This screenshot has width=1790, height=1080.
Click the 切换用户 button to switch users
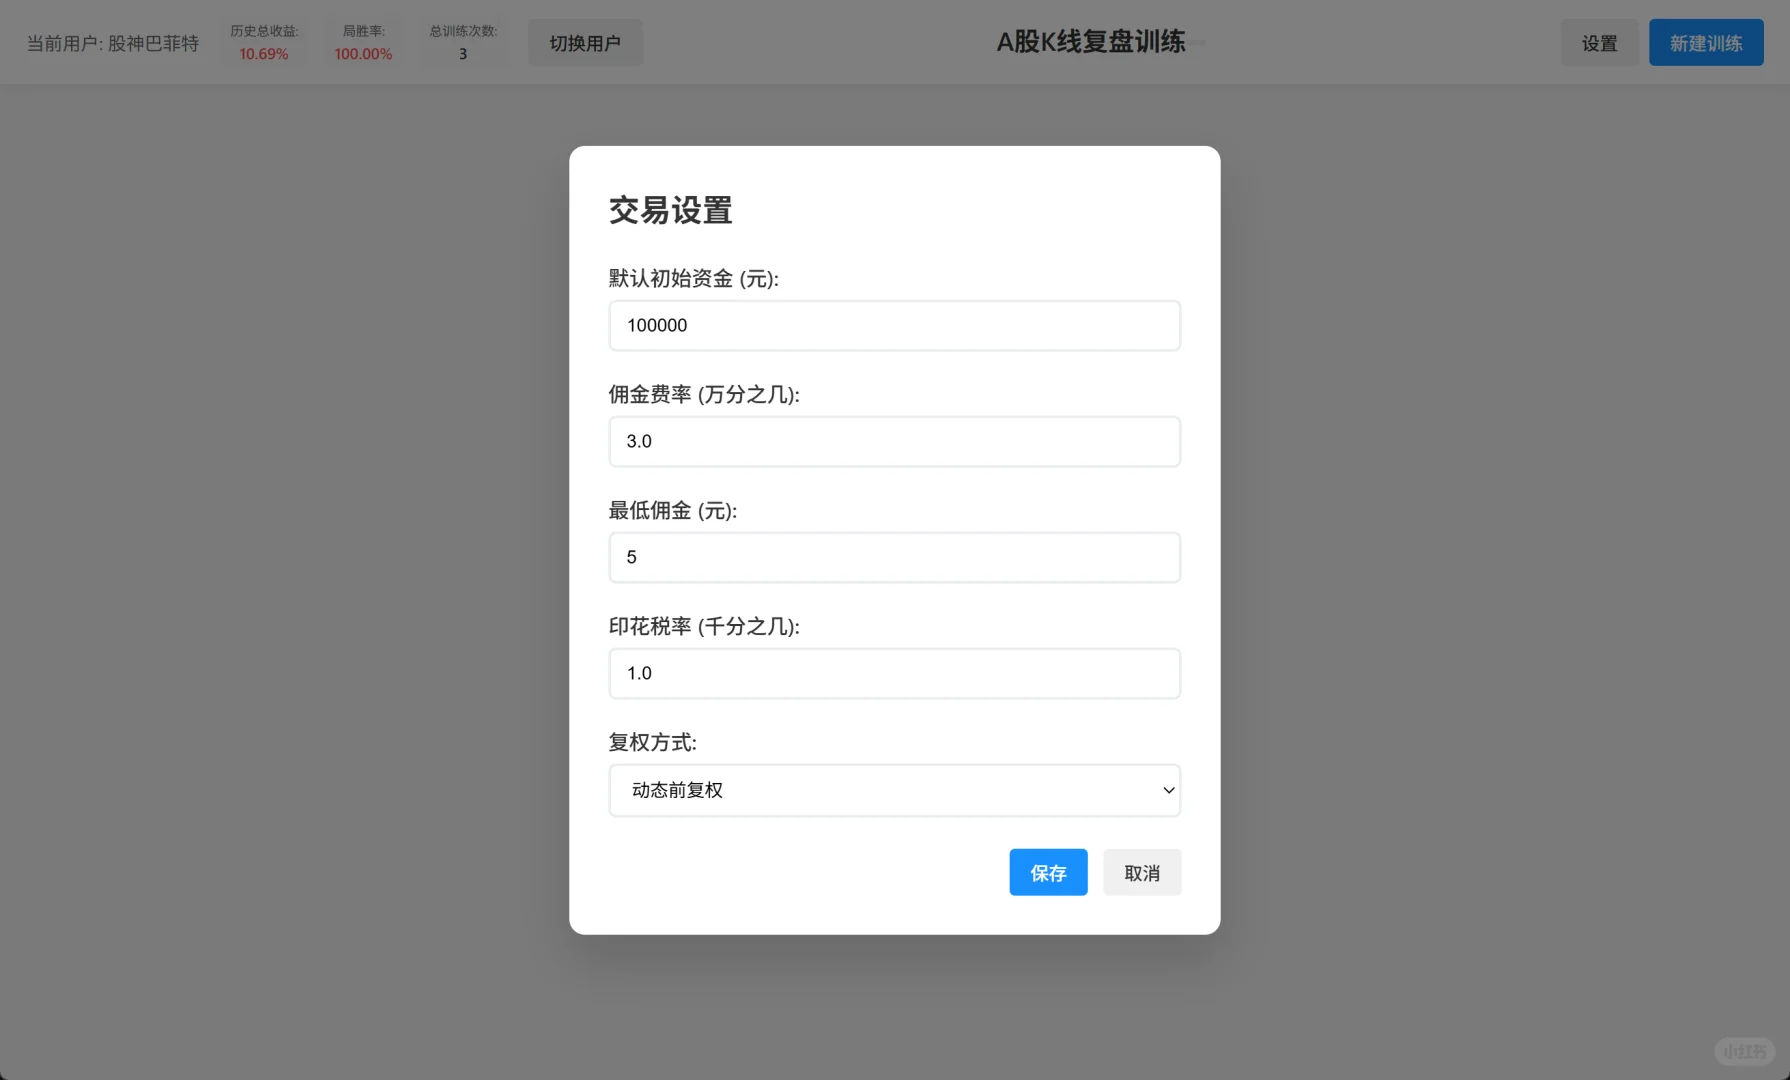click(x=585, y=42)
